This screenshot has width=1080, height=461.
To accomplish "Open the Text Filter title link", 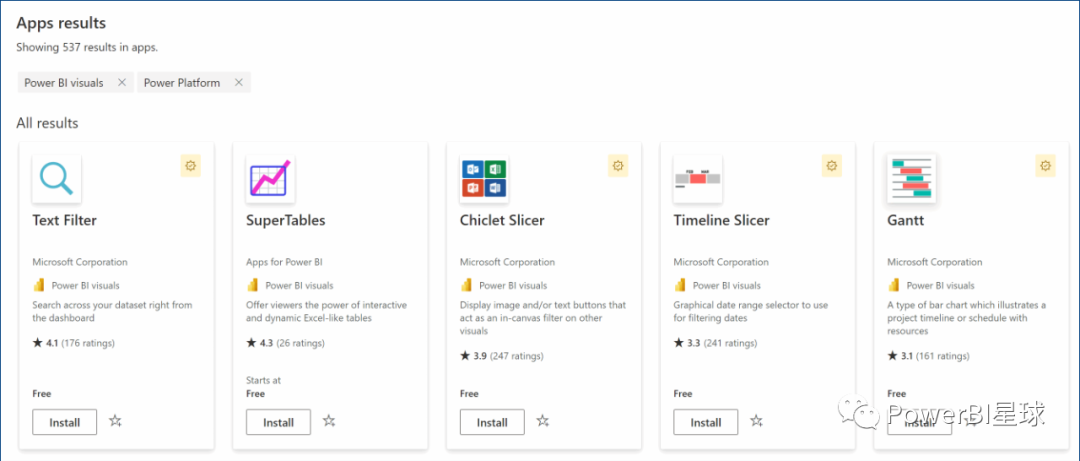I will coord(65,221).
